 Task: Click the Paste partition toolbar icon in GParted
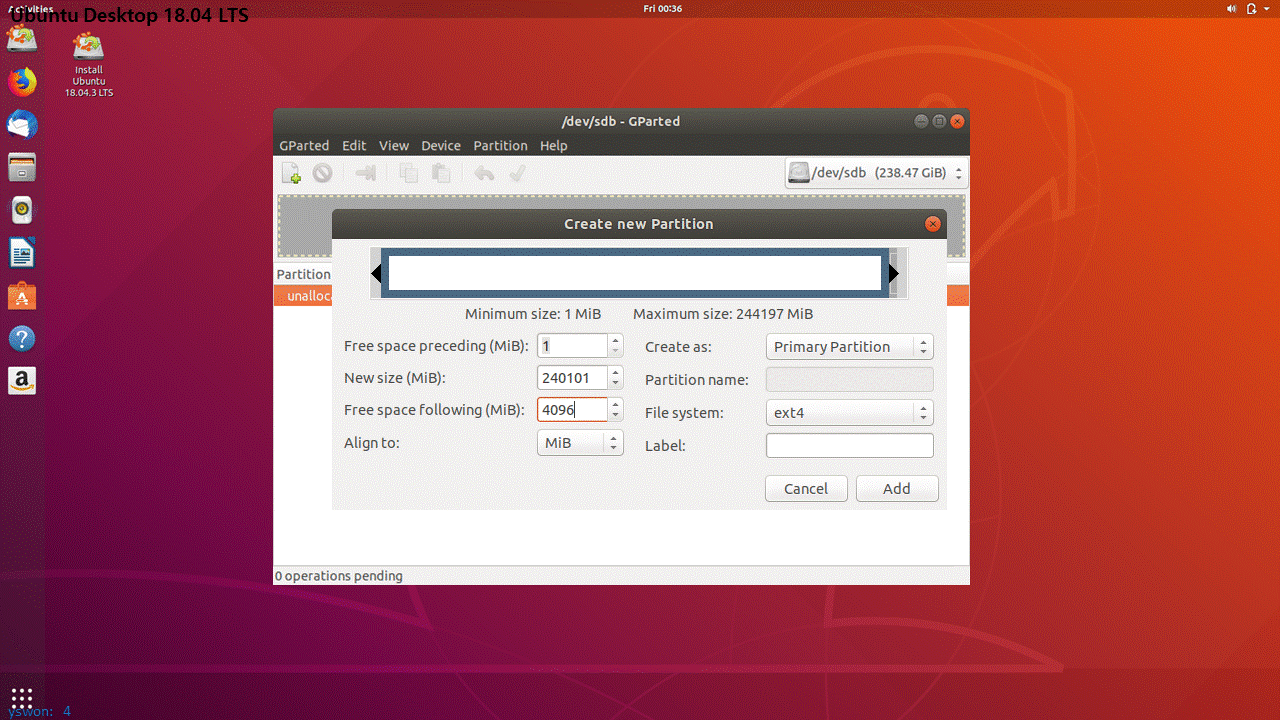point(440,173)
